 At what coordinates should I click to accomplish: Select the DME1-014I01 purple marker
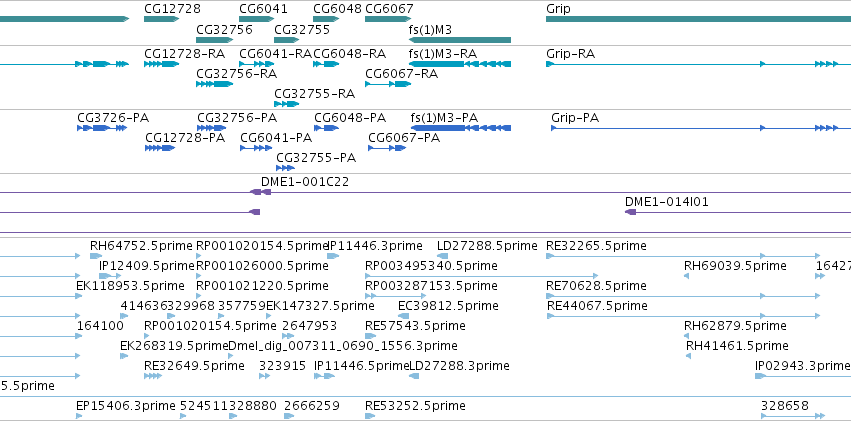[630, 212]
